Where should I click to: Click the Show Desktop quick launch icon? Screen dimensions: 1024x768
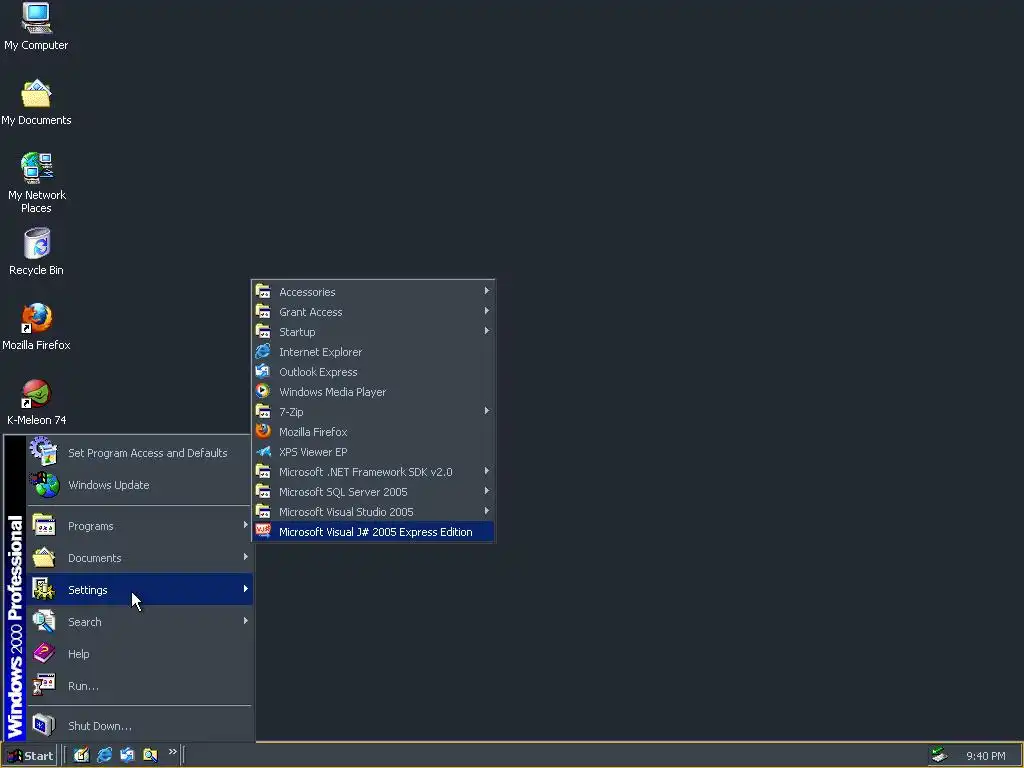point(81,755)
